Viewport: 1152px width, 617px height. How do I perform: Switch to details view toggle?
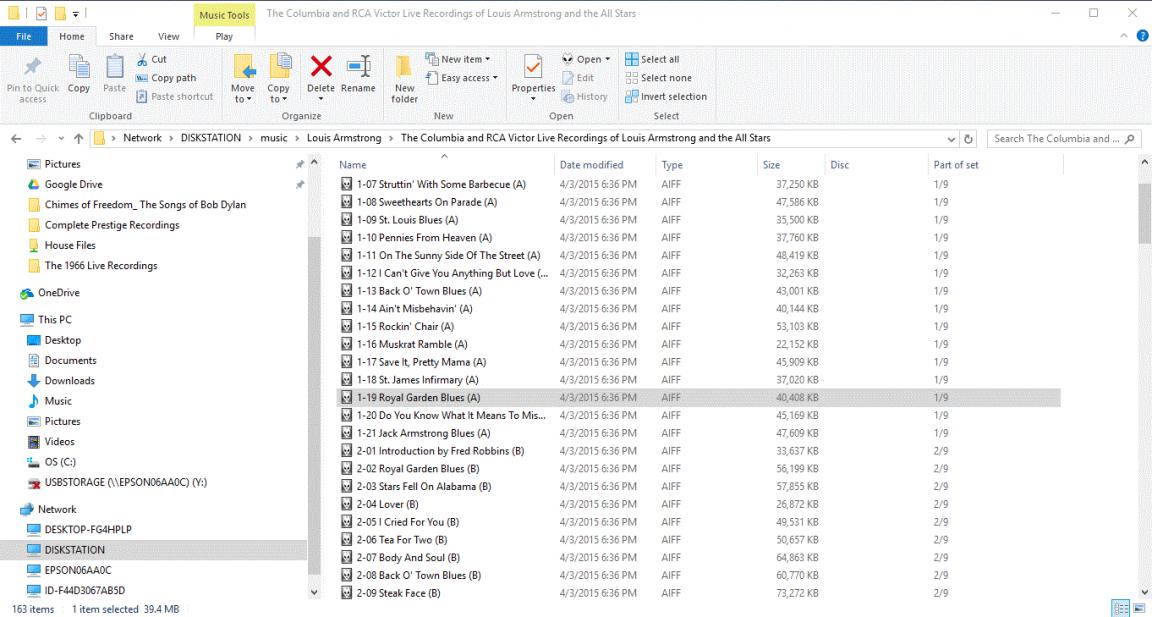(x=1122, y=609)
